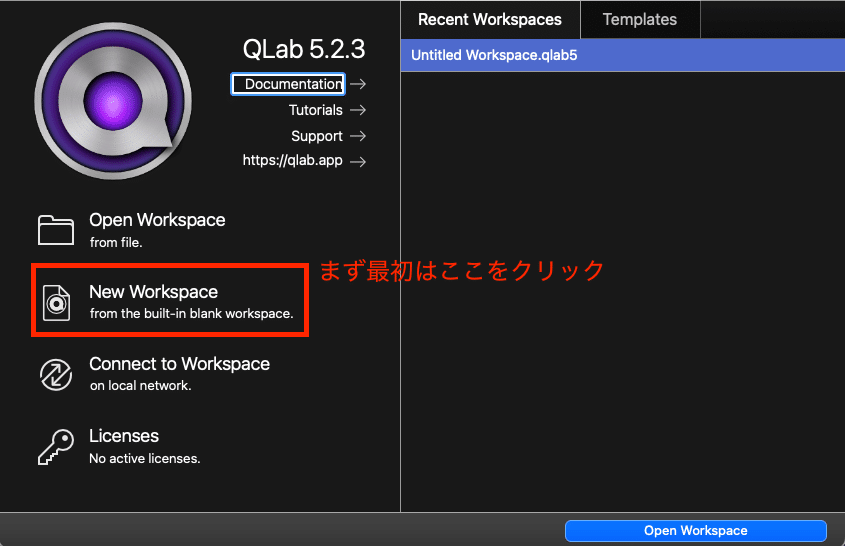Choose Open Workspace from file

pos(157,220)
